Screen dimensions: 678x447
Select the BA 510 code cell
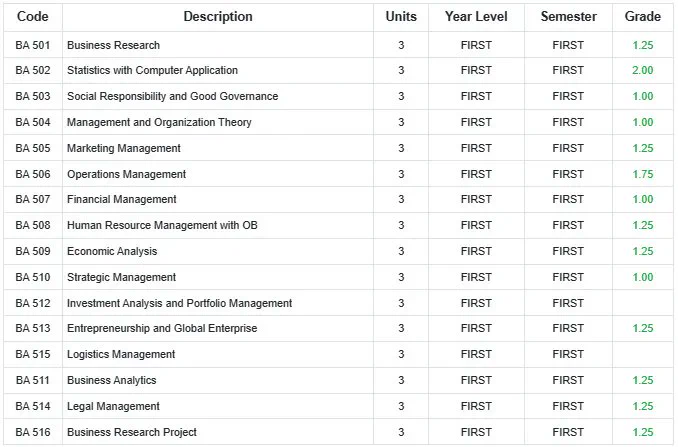click(32, 277)
